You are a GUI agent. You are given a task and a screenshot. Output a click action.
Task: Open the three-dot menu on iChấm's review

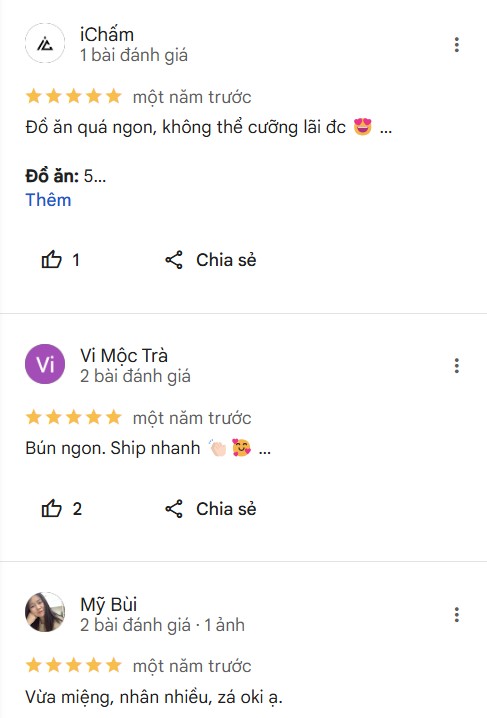[x=456, y=44]
